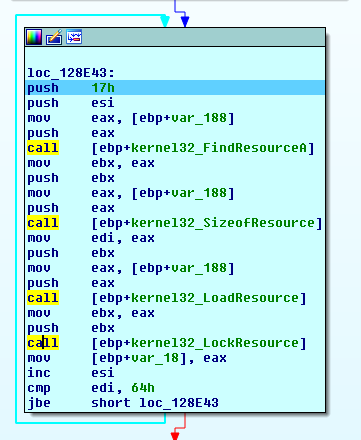
Task: Click the node color palette icon
Action: click(x=34, y=37)
